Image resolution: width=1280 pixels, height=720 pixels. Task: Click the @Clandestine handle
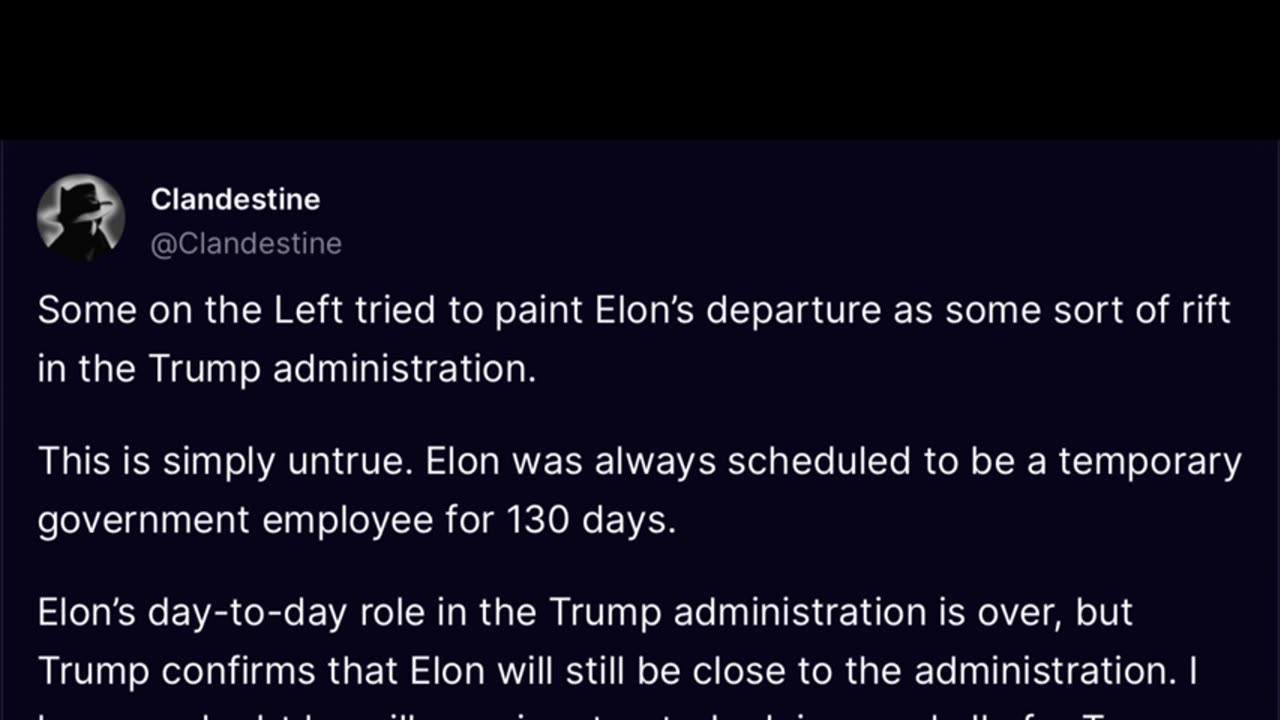[246, 244]
